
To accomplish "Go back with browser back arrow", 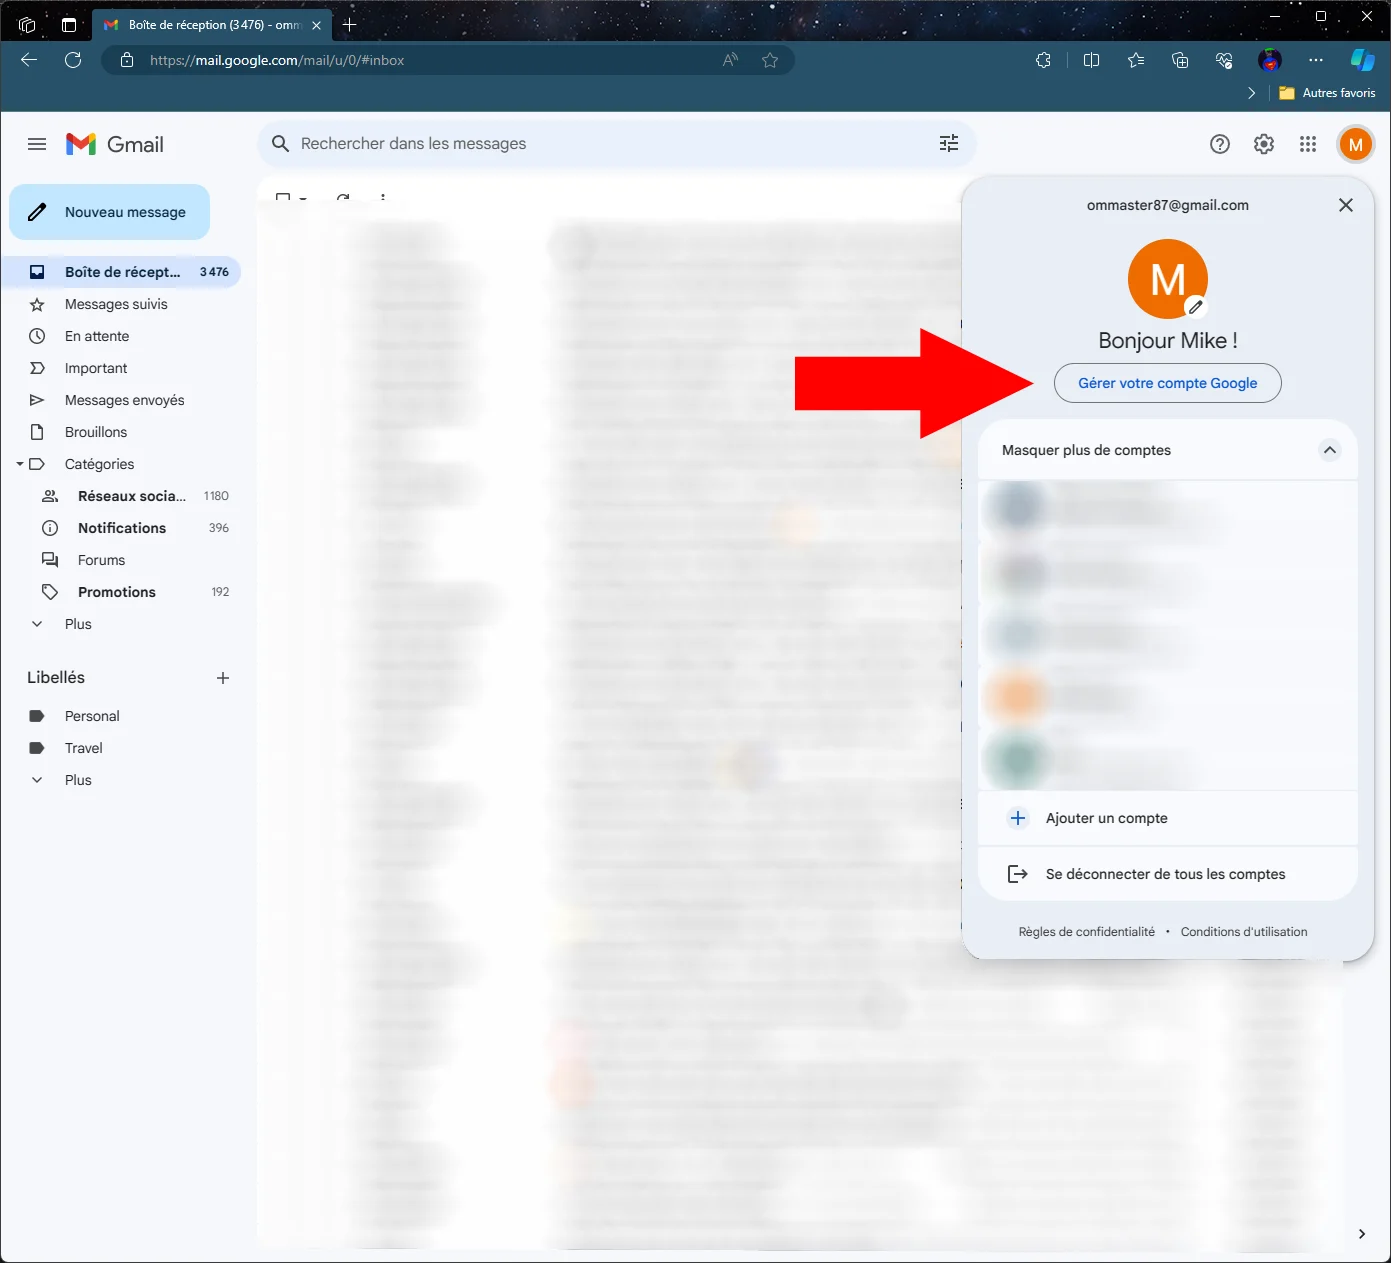I will pyautogui.click(x=29, y=60).
